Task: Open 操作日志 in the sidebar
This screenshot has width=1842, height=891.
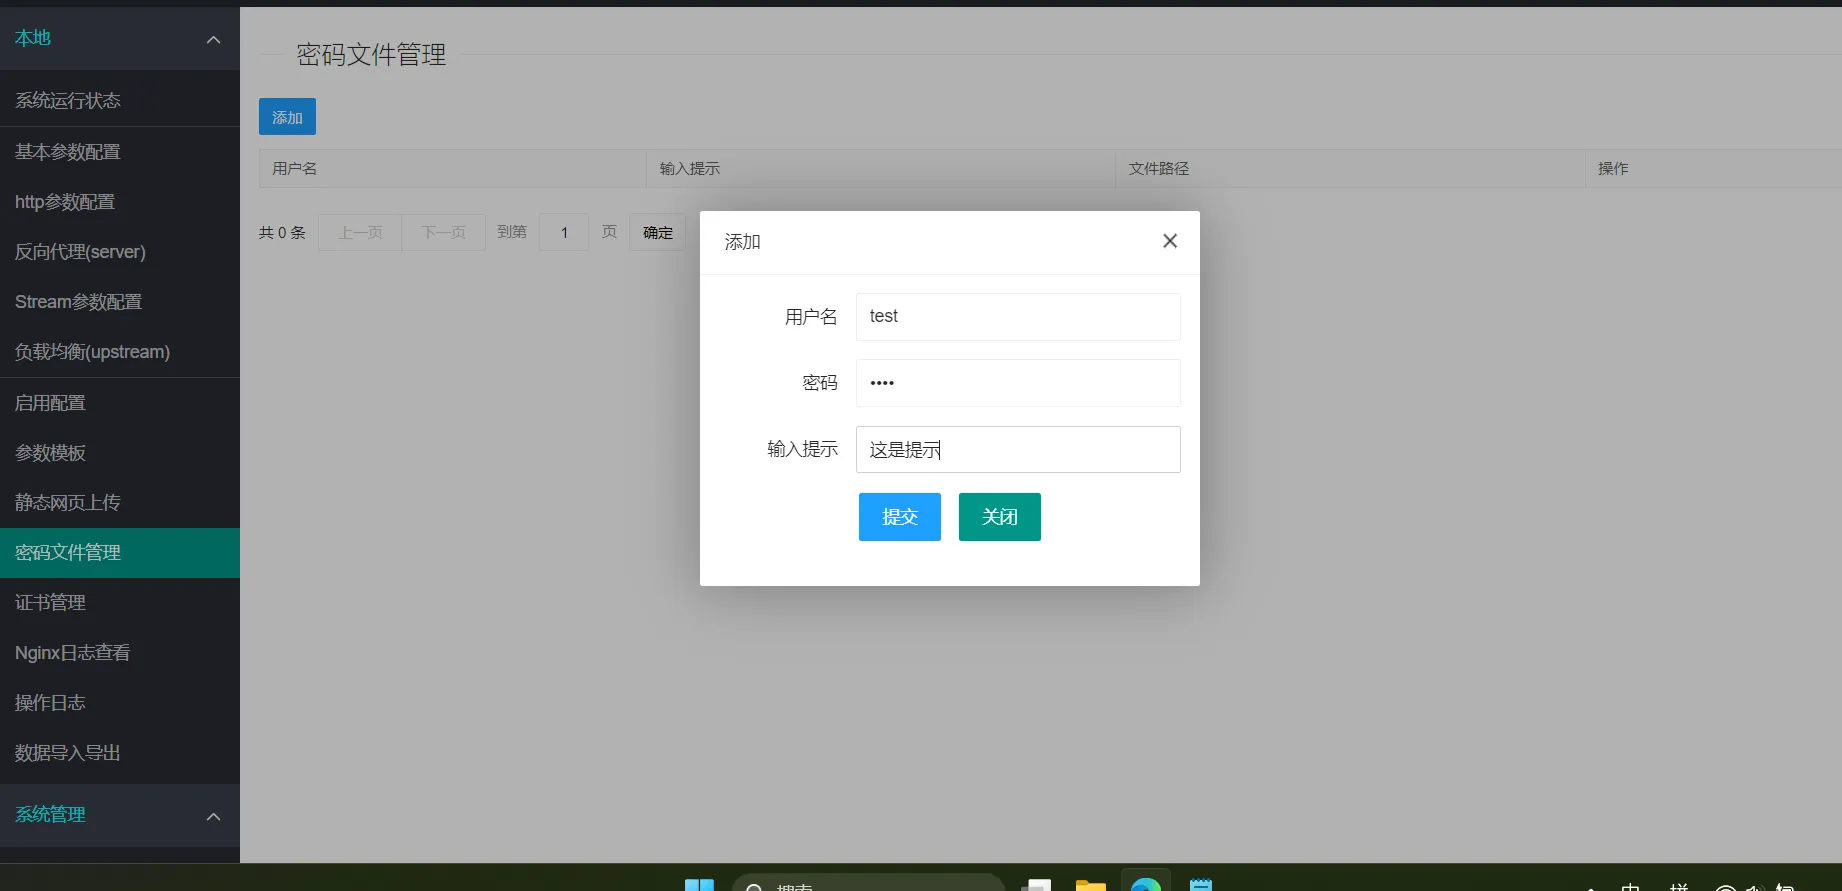Action: click(x=120, y=703)
